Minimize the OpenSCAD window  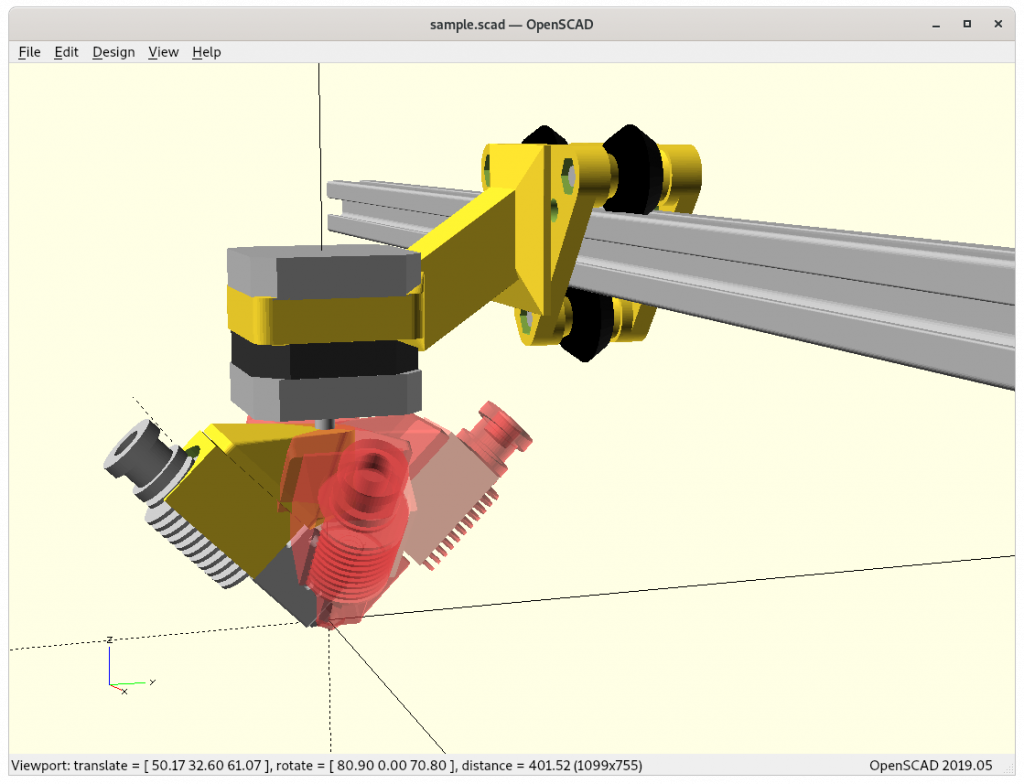[936, 25]
